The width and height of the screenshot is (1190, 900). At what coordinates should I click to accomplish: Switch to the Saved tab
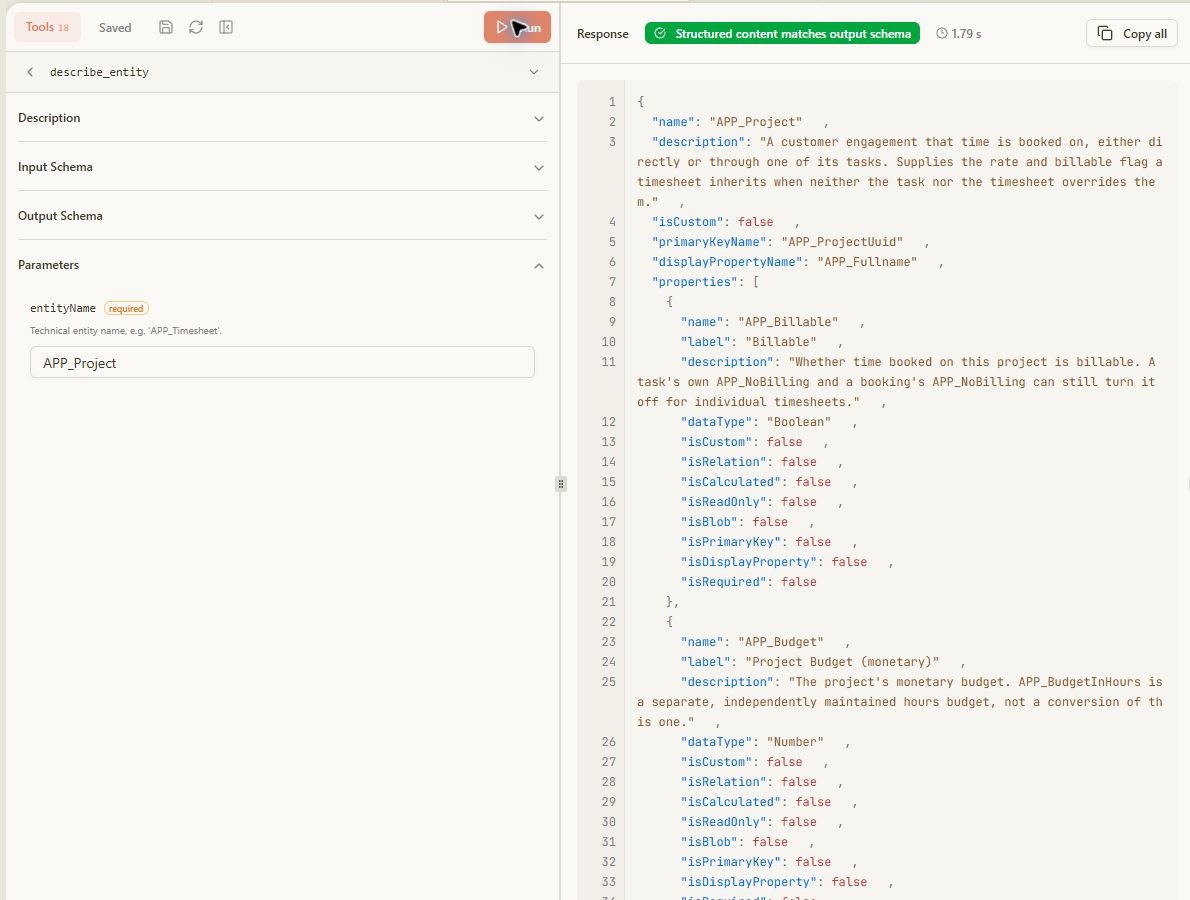coord(115,27)
